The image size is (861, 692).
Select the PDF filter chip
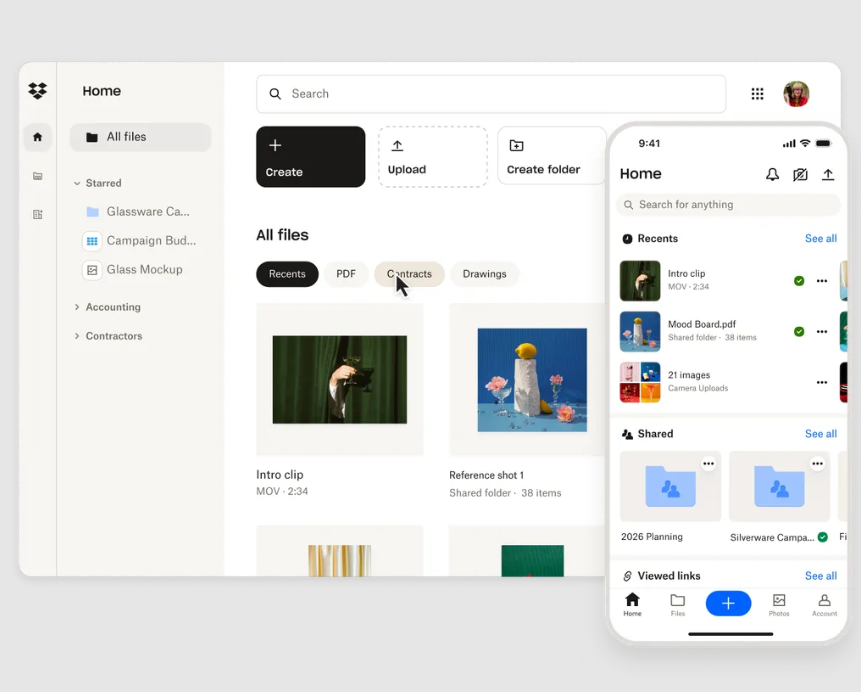coord(346,274)
